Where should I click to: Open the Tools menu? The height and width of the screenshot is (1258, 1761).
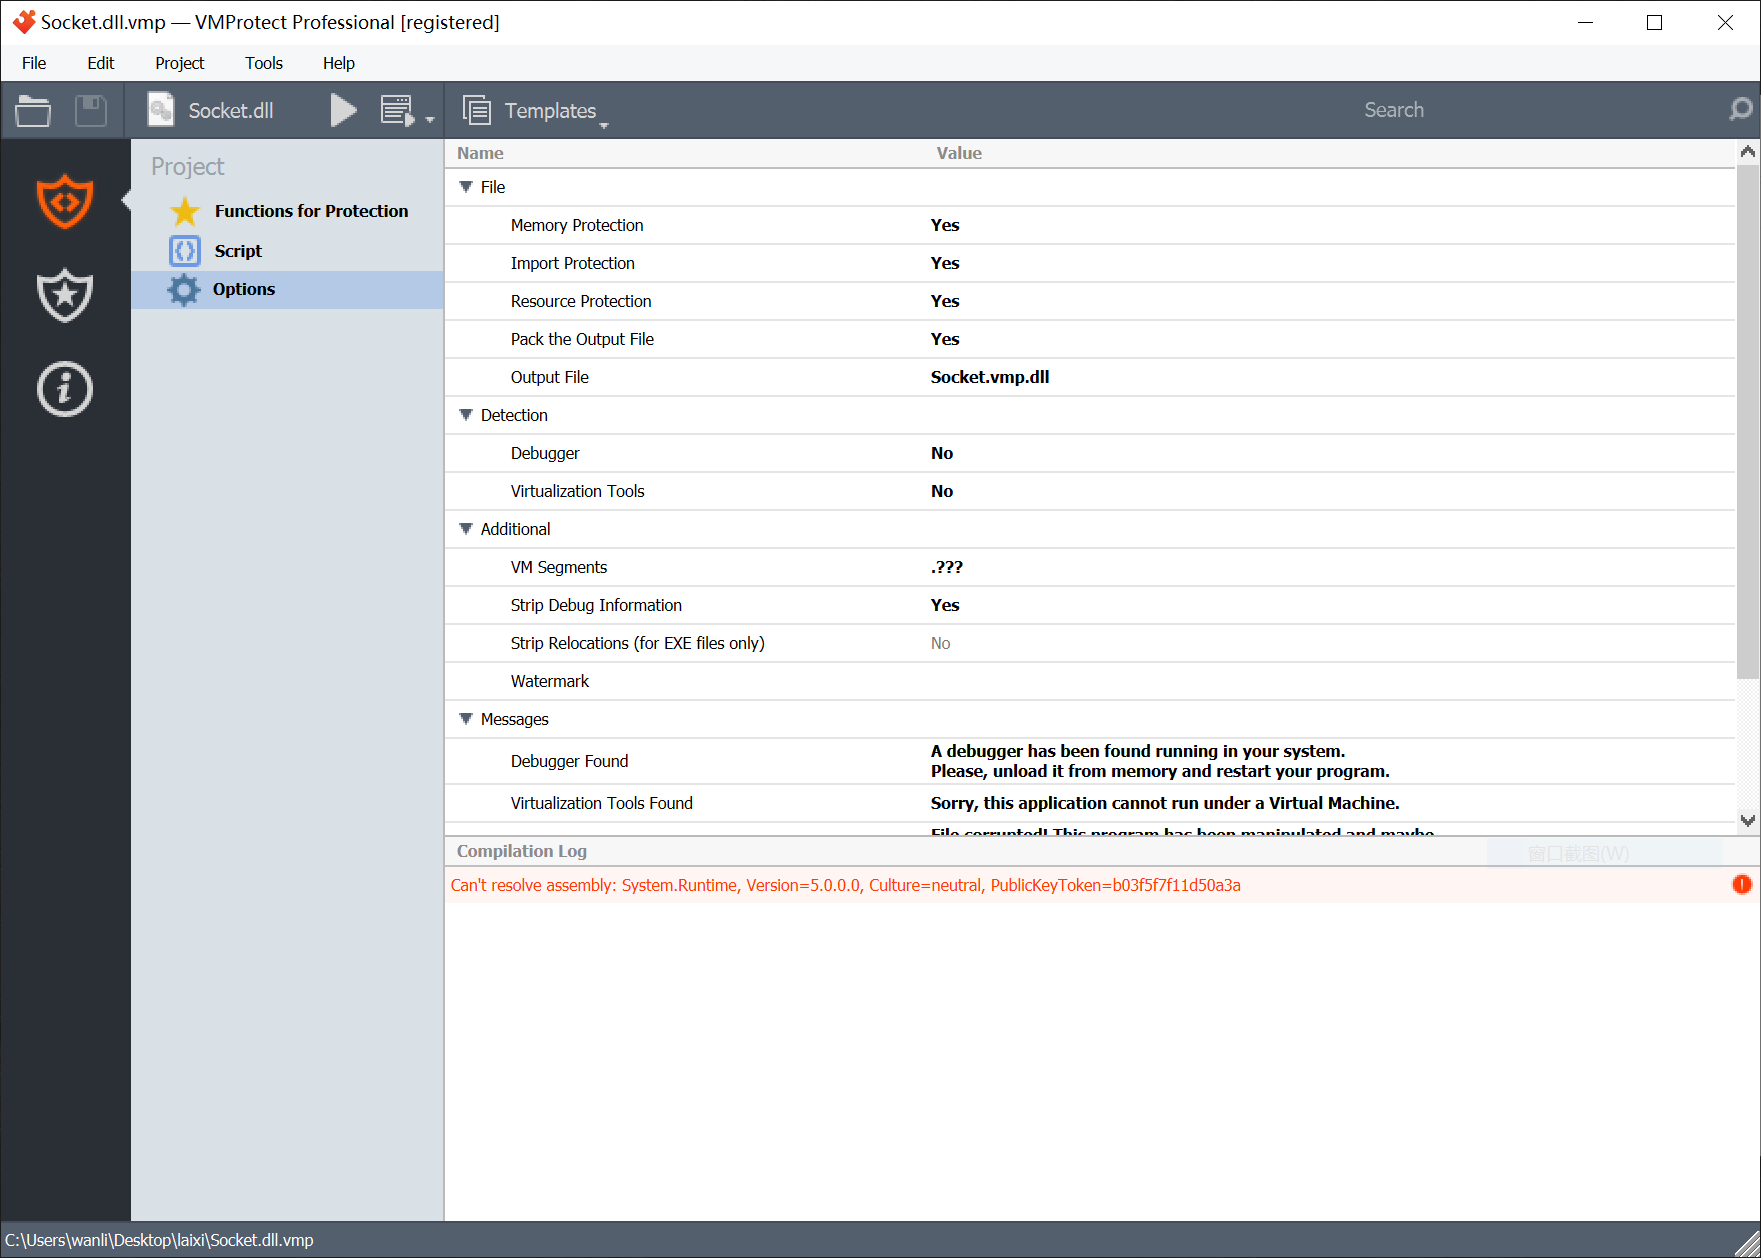click(x=264, y=63)
